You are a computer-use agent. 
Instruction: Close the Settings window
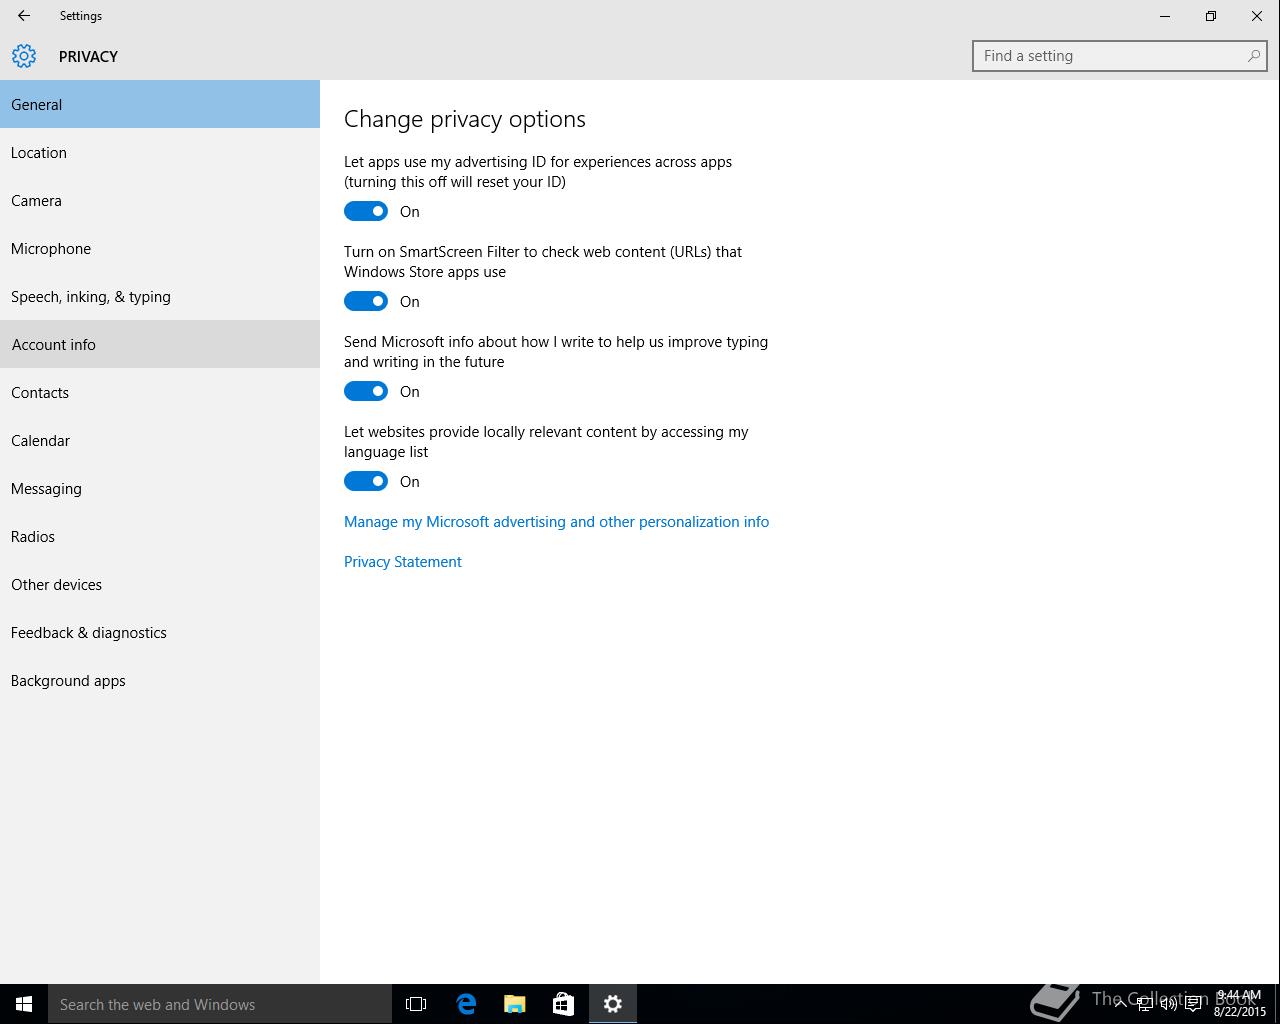[x=1257, y=16]
